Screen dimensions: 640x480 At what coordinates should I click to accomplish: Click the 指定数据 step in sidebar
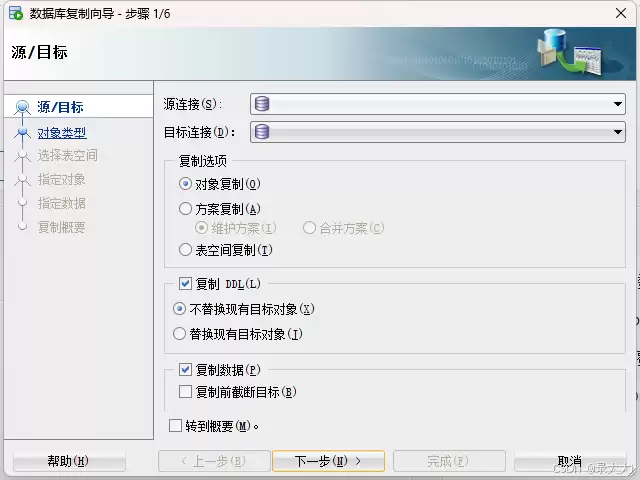(x=61, y=203)
